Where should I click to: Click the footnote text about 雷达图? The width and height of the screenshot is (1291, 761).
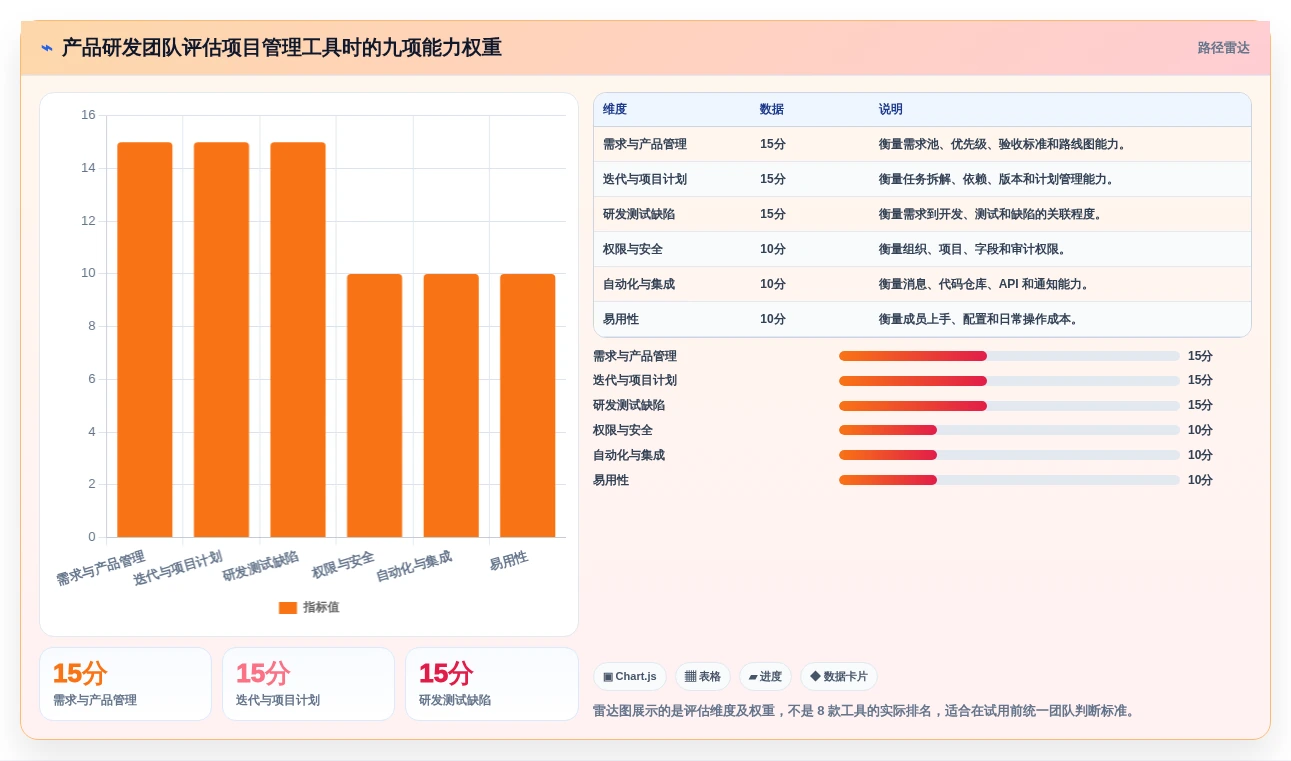point(865,711)
